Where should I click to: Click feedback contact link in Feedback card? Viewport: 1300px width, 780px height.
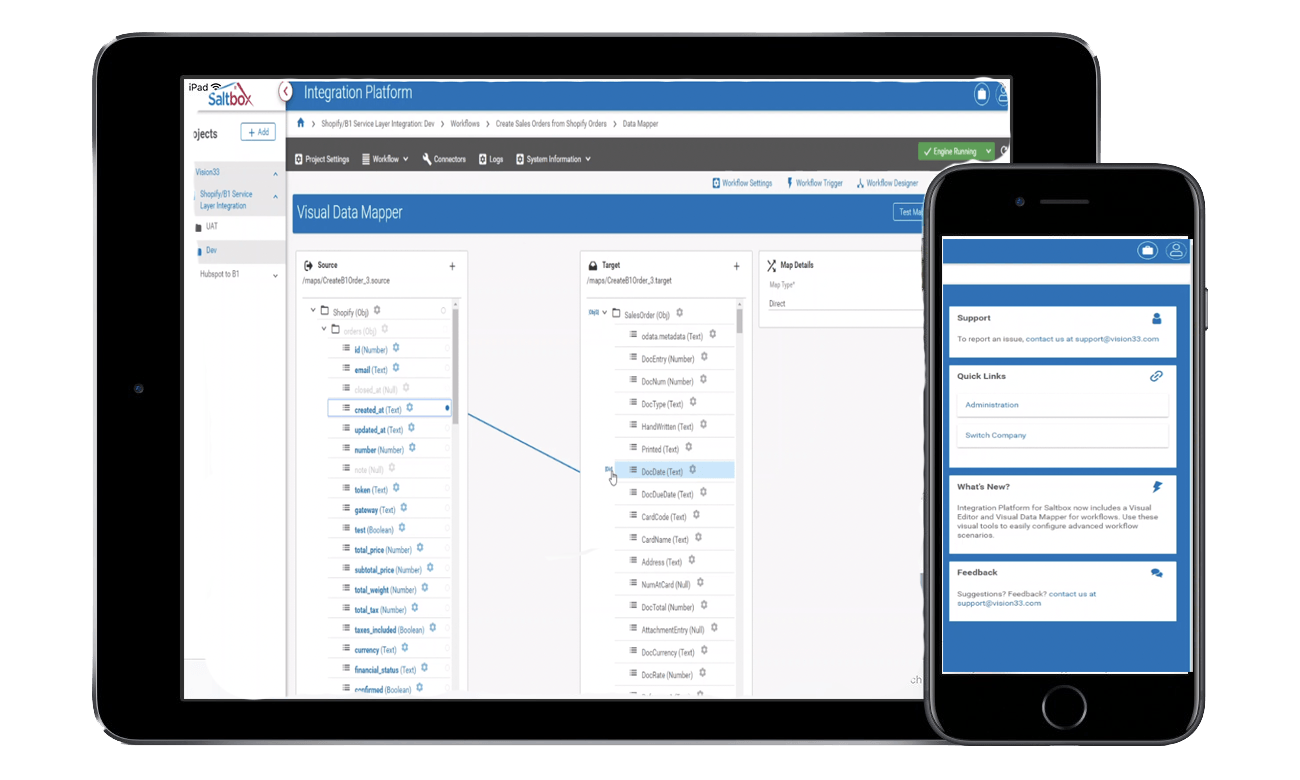click(x=1026, y=599)
